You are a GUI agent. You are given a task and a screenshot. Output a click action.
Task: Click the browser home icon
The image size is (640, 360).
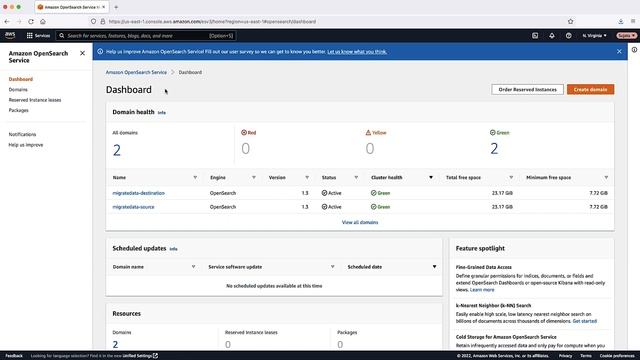(42, 21)
